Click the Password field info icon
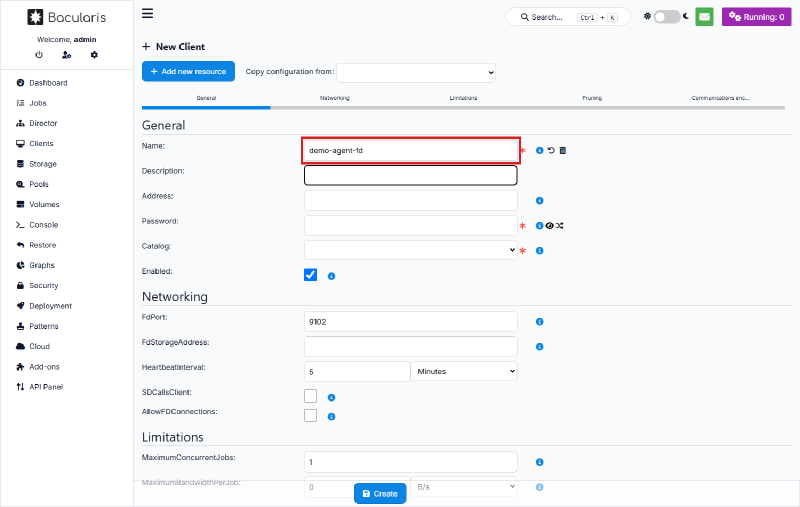800x507 pixels. pos(539,225)
